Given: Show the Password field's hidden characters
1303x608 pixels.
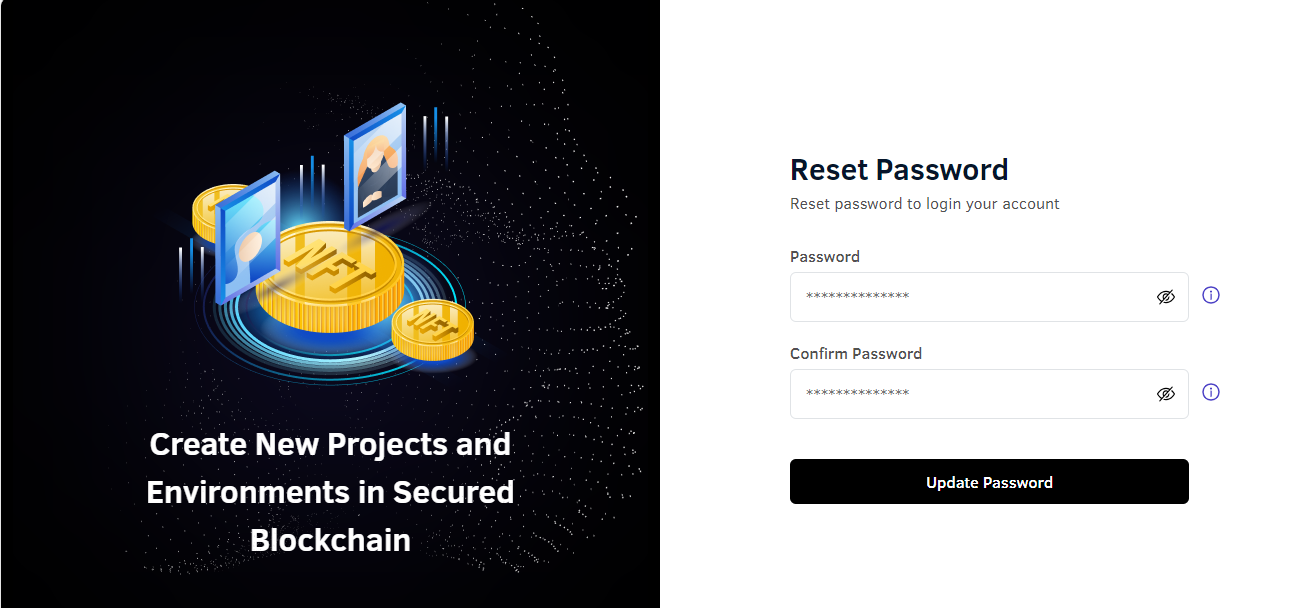Looking at the screenshot, I should (1165, 297).
